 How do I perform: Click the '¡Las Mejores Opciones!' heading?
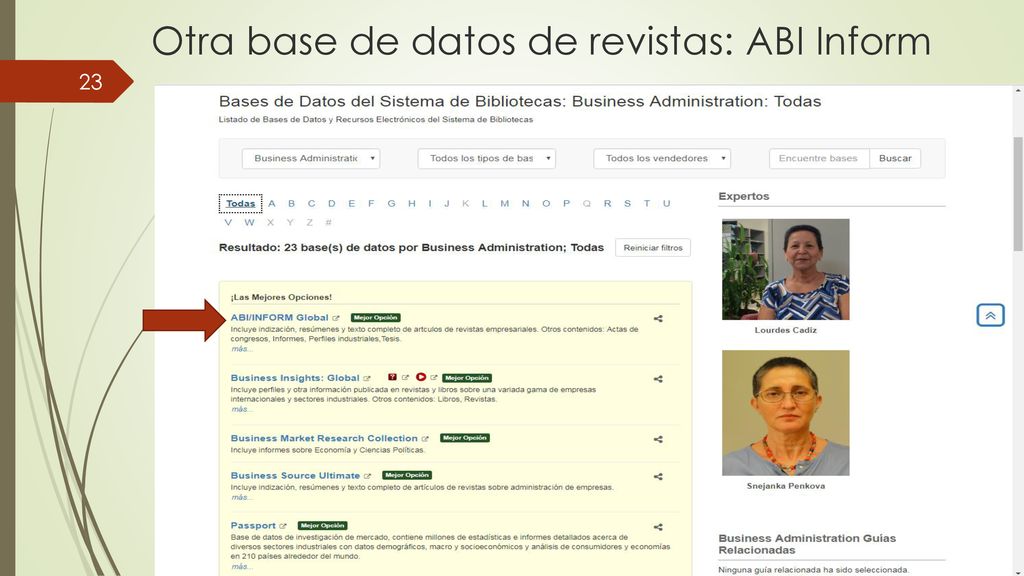281,297
